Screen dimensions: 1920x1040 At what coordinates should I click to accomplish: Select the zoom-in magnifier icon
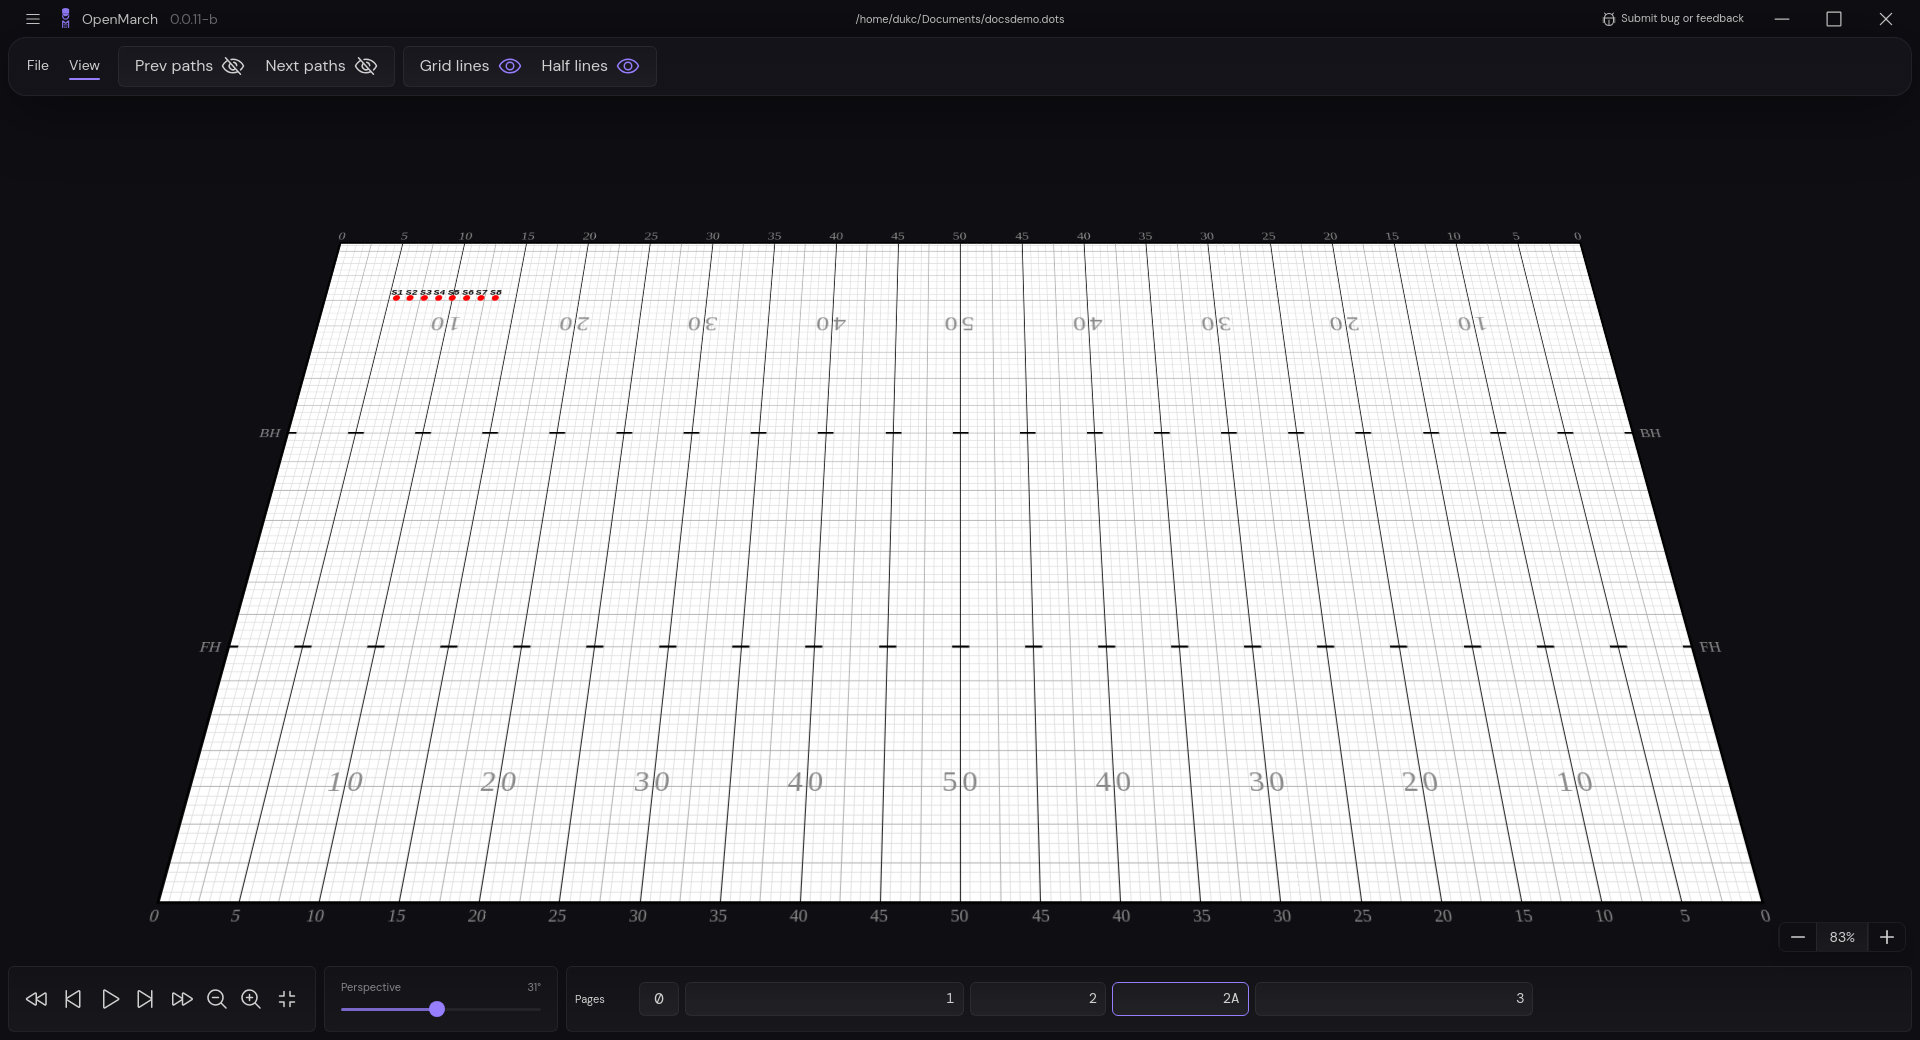(250, 999)
